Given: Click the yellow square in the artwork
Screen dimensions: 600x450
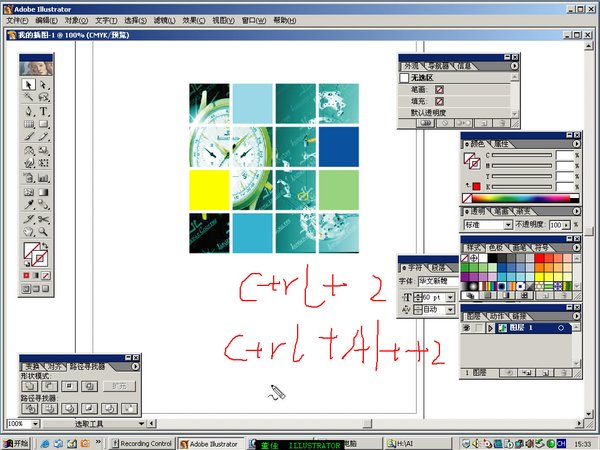Looking at the screenshot, I should point(209,190).
